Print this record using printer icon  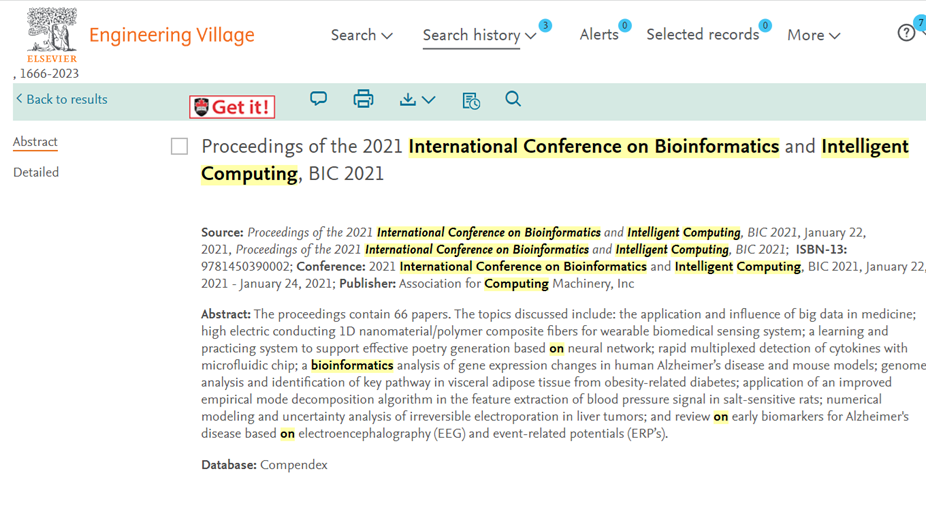[x=363, y=99]
